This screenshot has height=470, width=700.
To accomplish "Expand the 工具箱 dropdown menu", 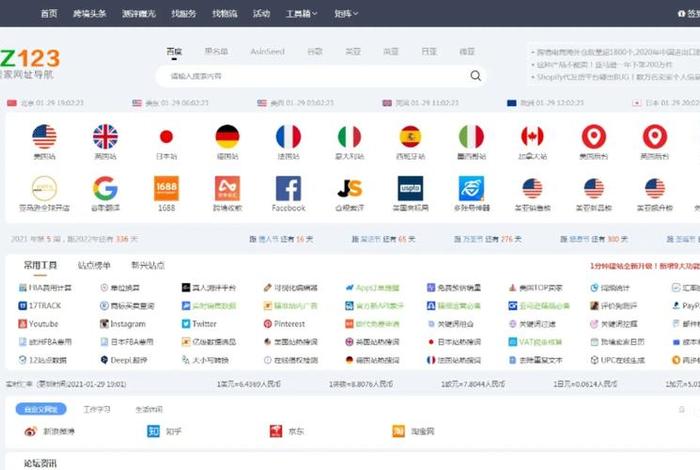I will (x=301, y=13).
